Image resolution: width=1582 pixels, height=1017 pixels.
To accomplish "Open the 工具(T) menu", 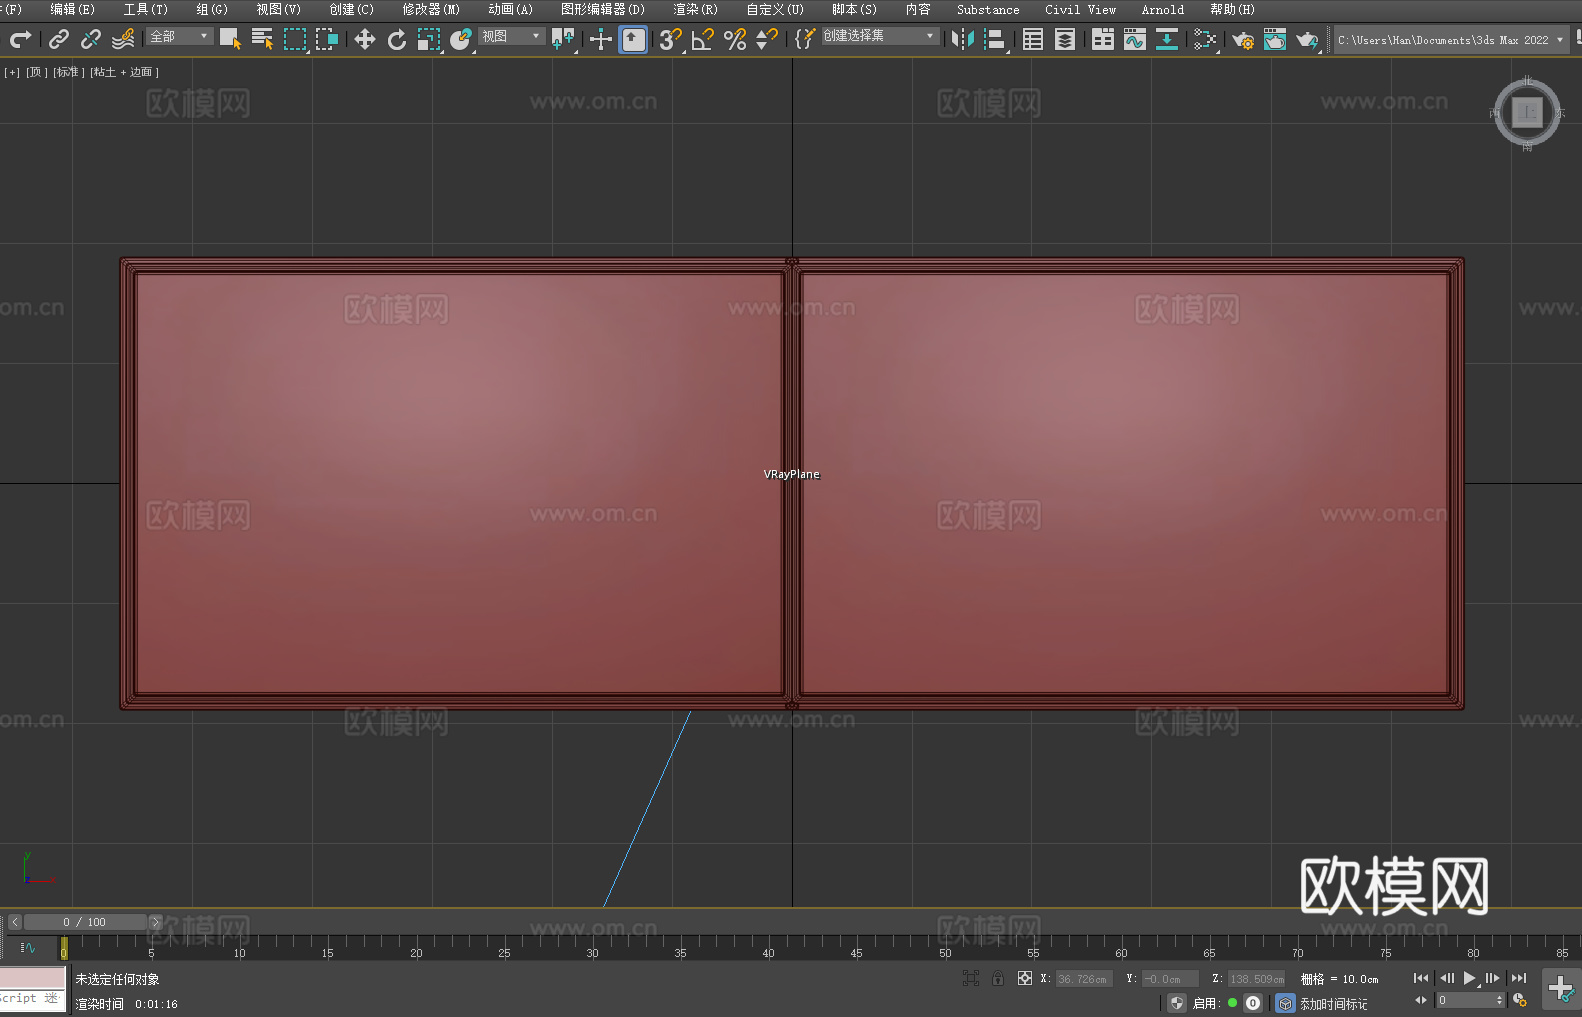I will [x=146, y=9].
